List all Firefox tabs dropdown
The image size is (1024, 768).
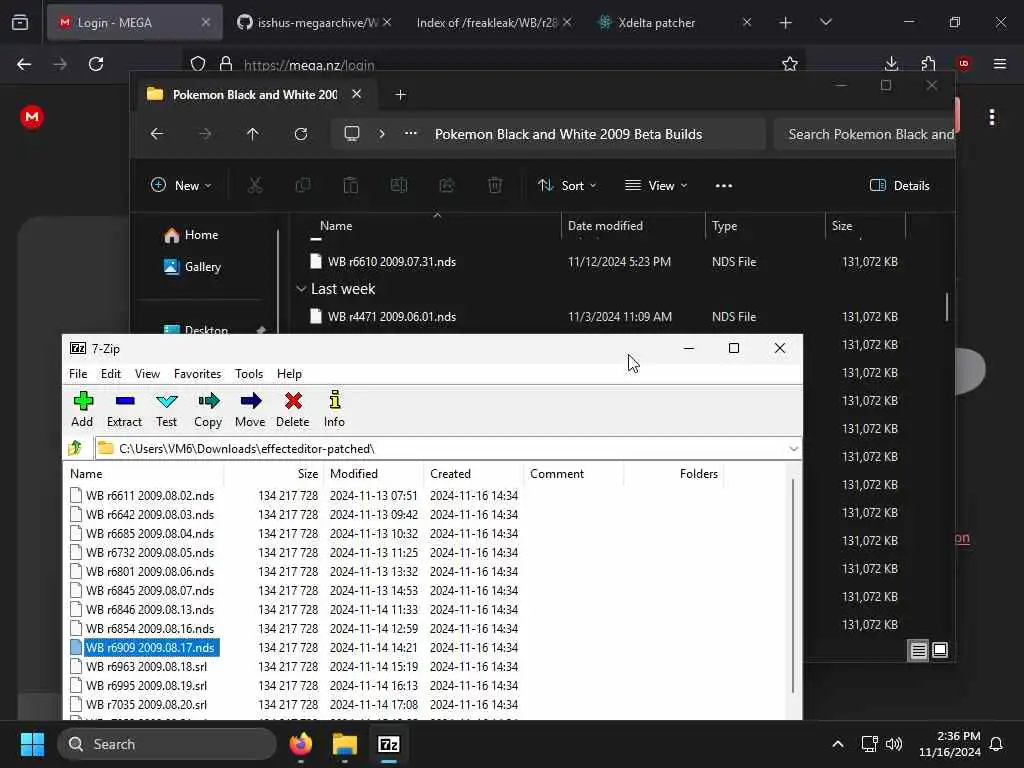(x=825, y=23)
